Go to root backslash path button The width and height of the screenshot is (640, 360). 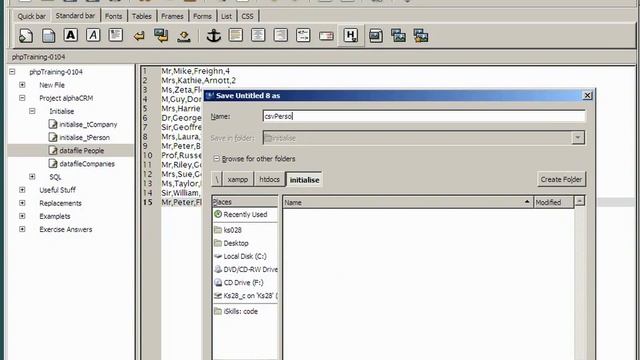[x=217, y=180]
